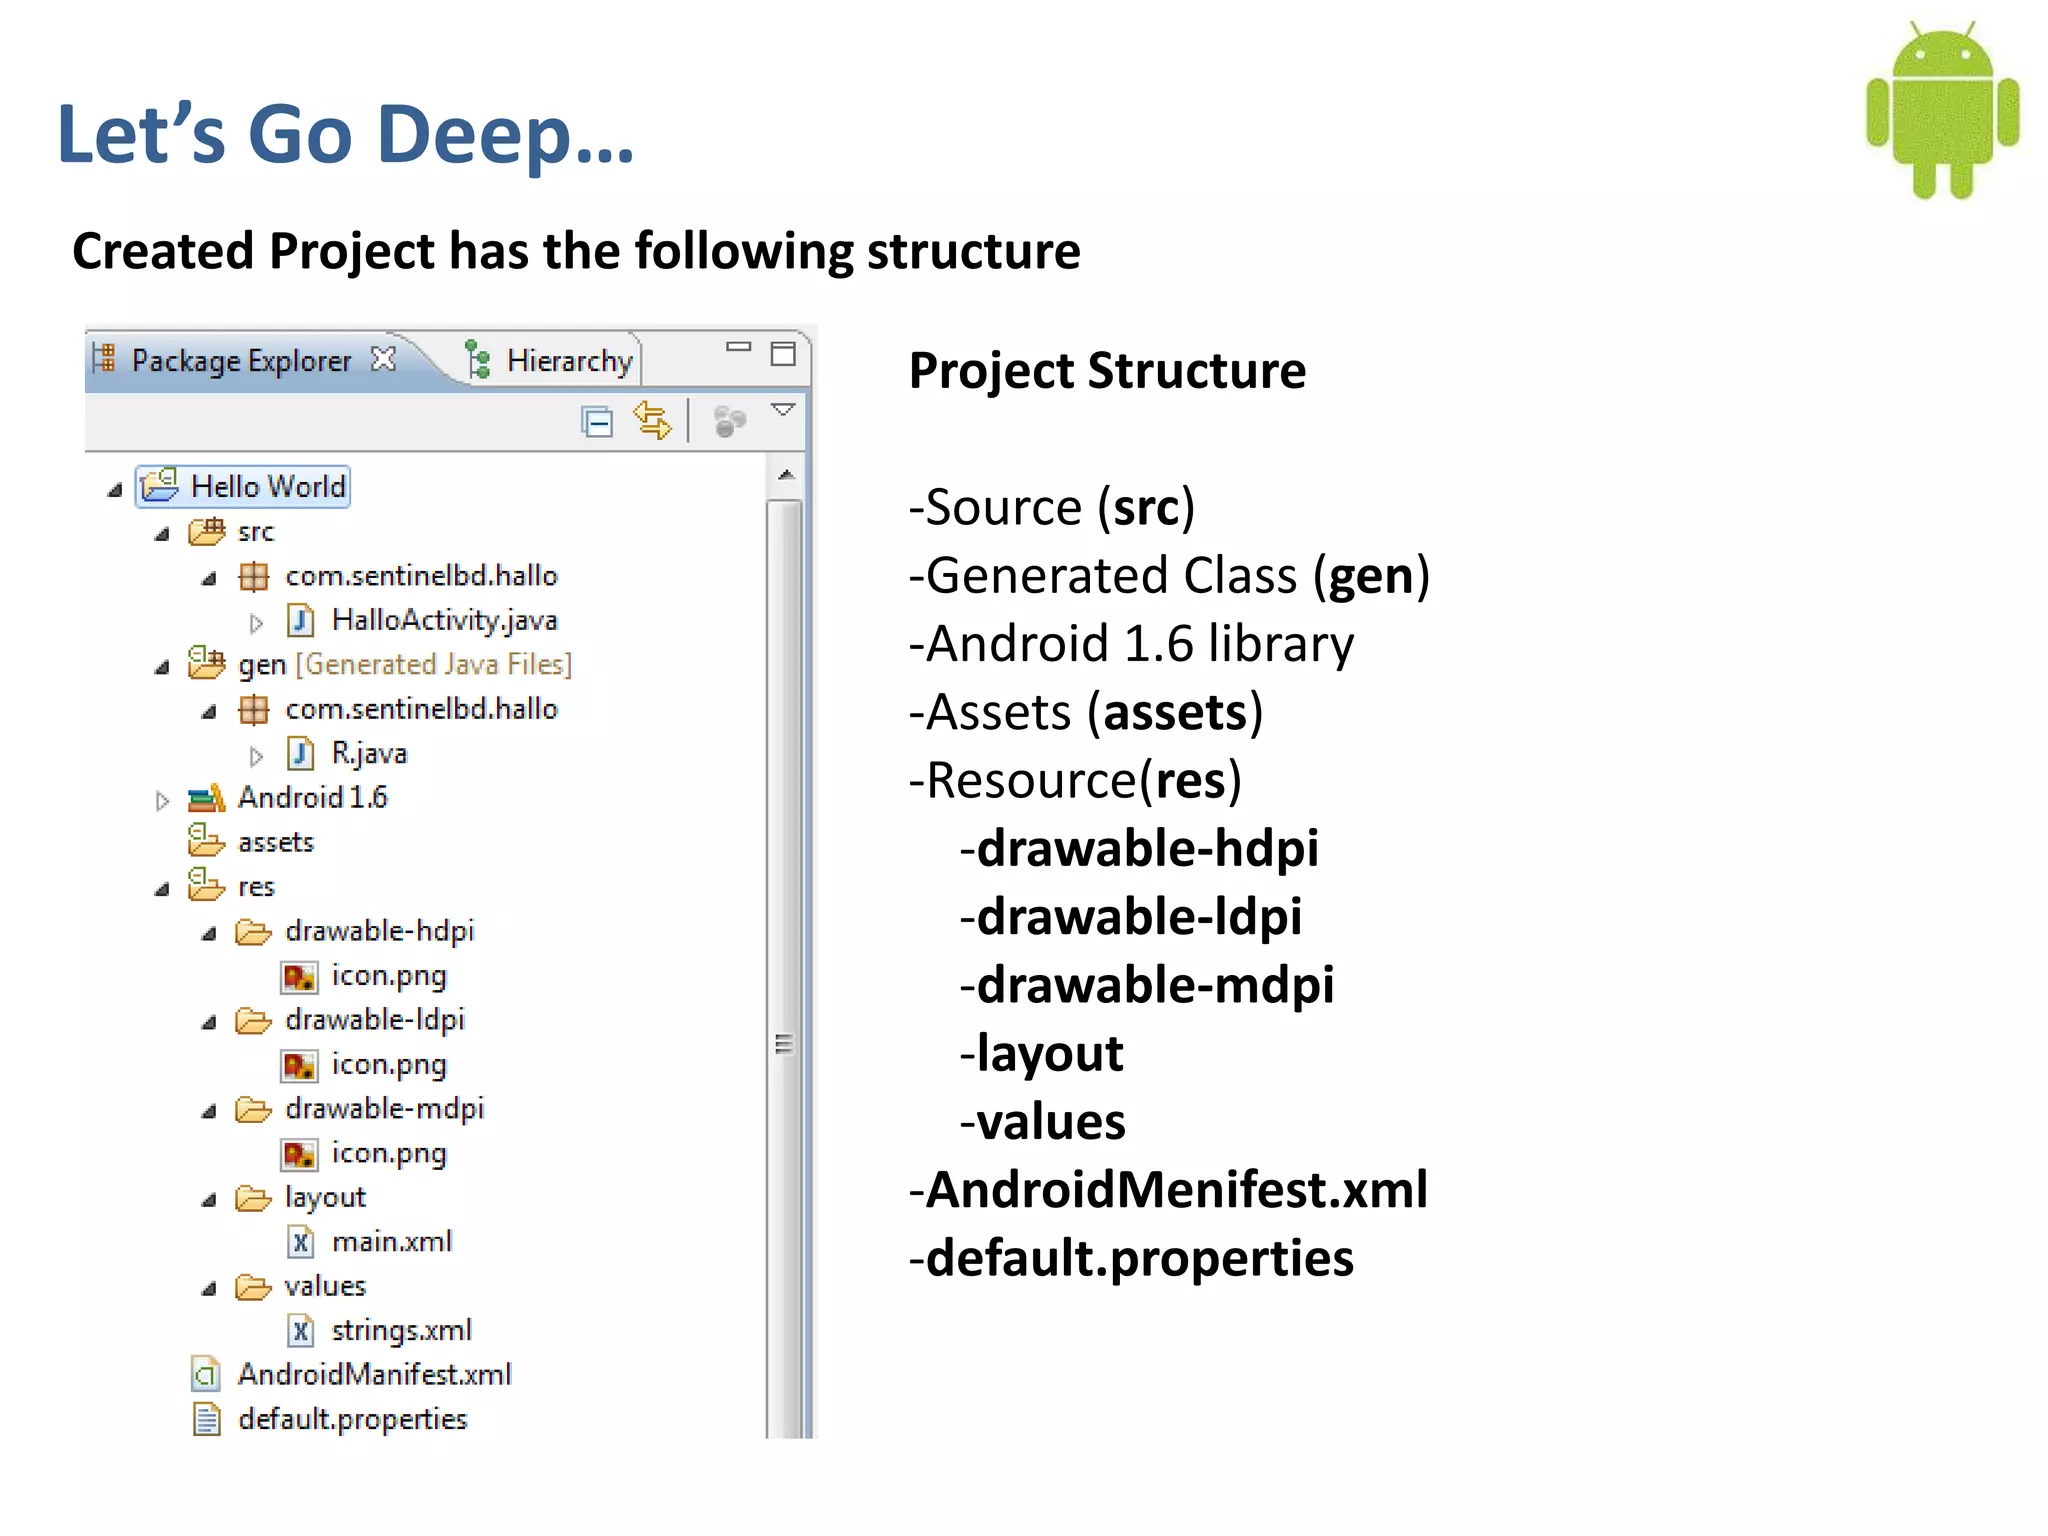
Task: Switch to the Hierarchy tab
Action: 569,360
